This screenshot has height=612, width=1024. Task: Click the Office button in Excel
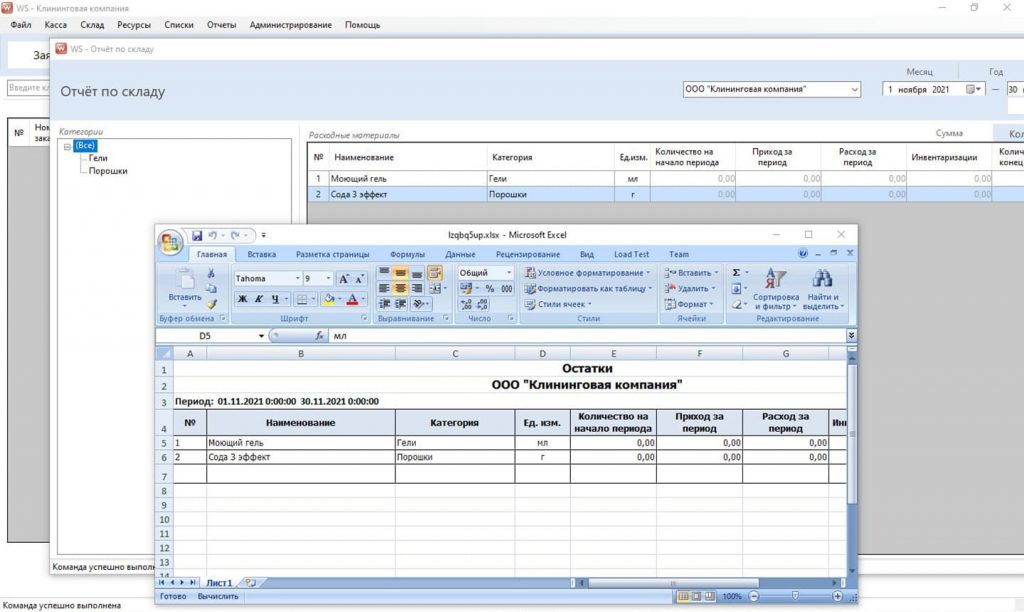170,242
